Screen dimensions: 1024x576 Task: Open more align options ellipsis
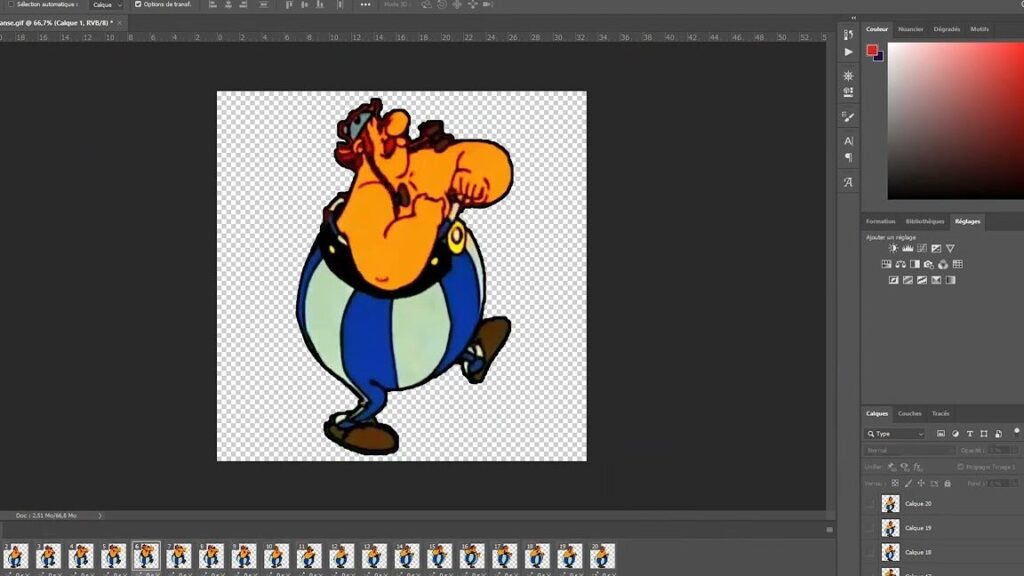click(x=365, y=5)
